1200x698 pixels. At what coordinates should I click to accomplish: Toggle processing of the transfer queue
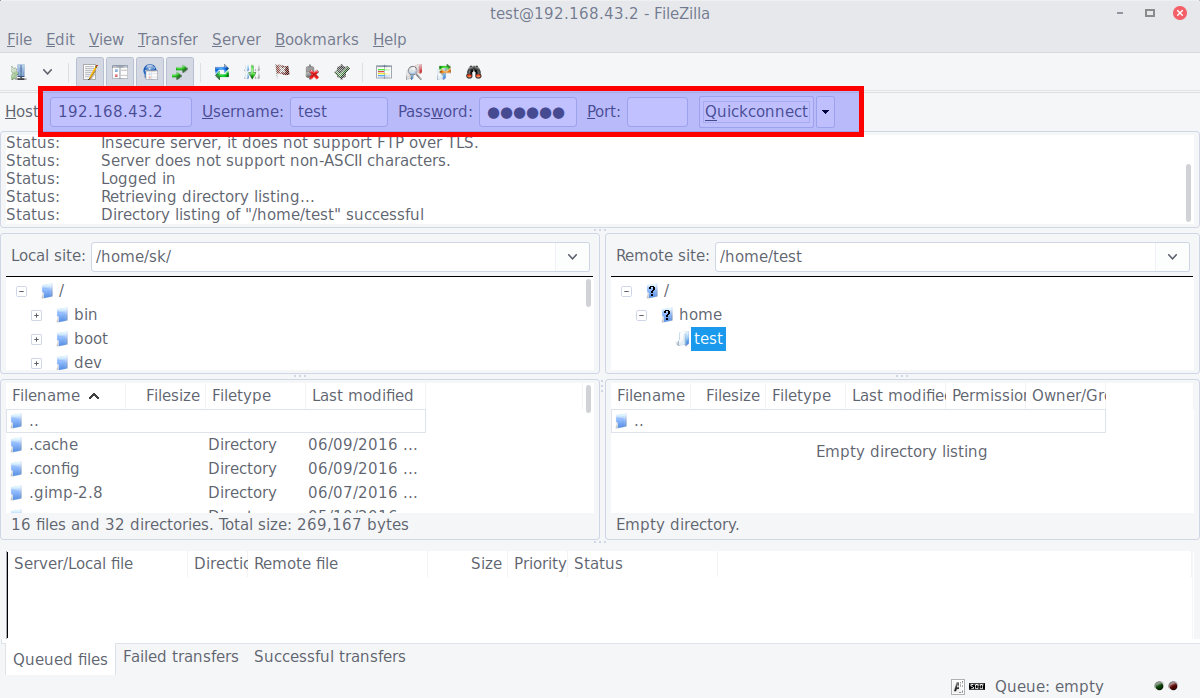252,72
